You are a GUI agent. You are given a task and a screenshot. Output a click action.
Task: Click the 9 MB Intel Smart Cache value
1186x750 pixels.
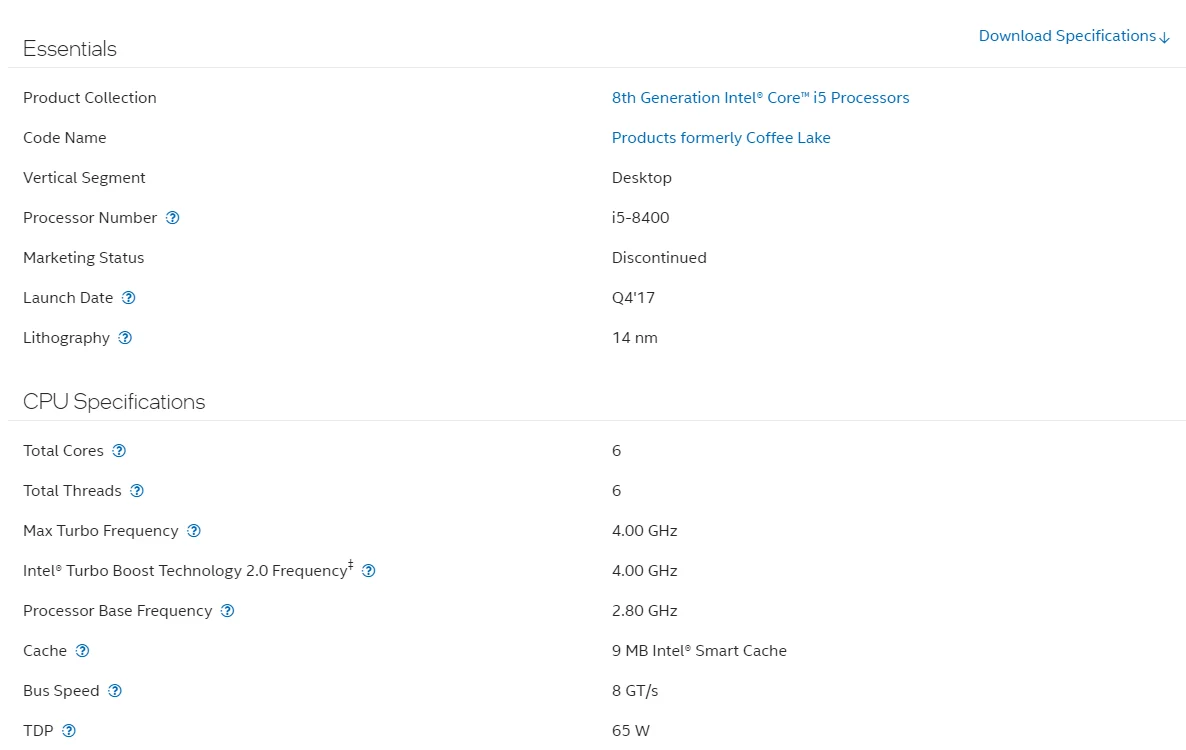tap(699, 651)
